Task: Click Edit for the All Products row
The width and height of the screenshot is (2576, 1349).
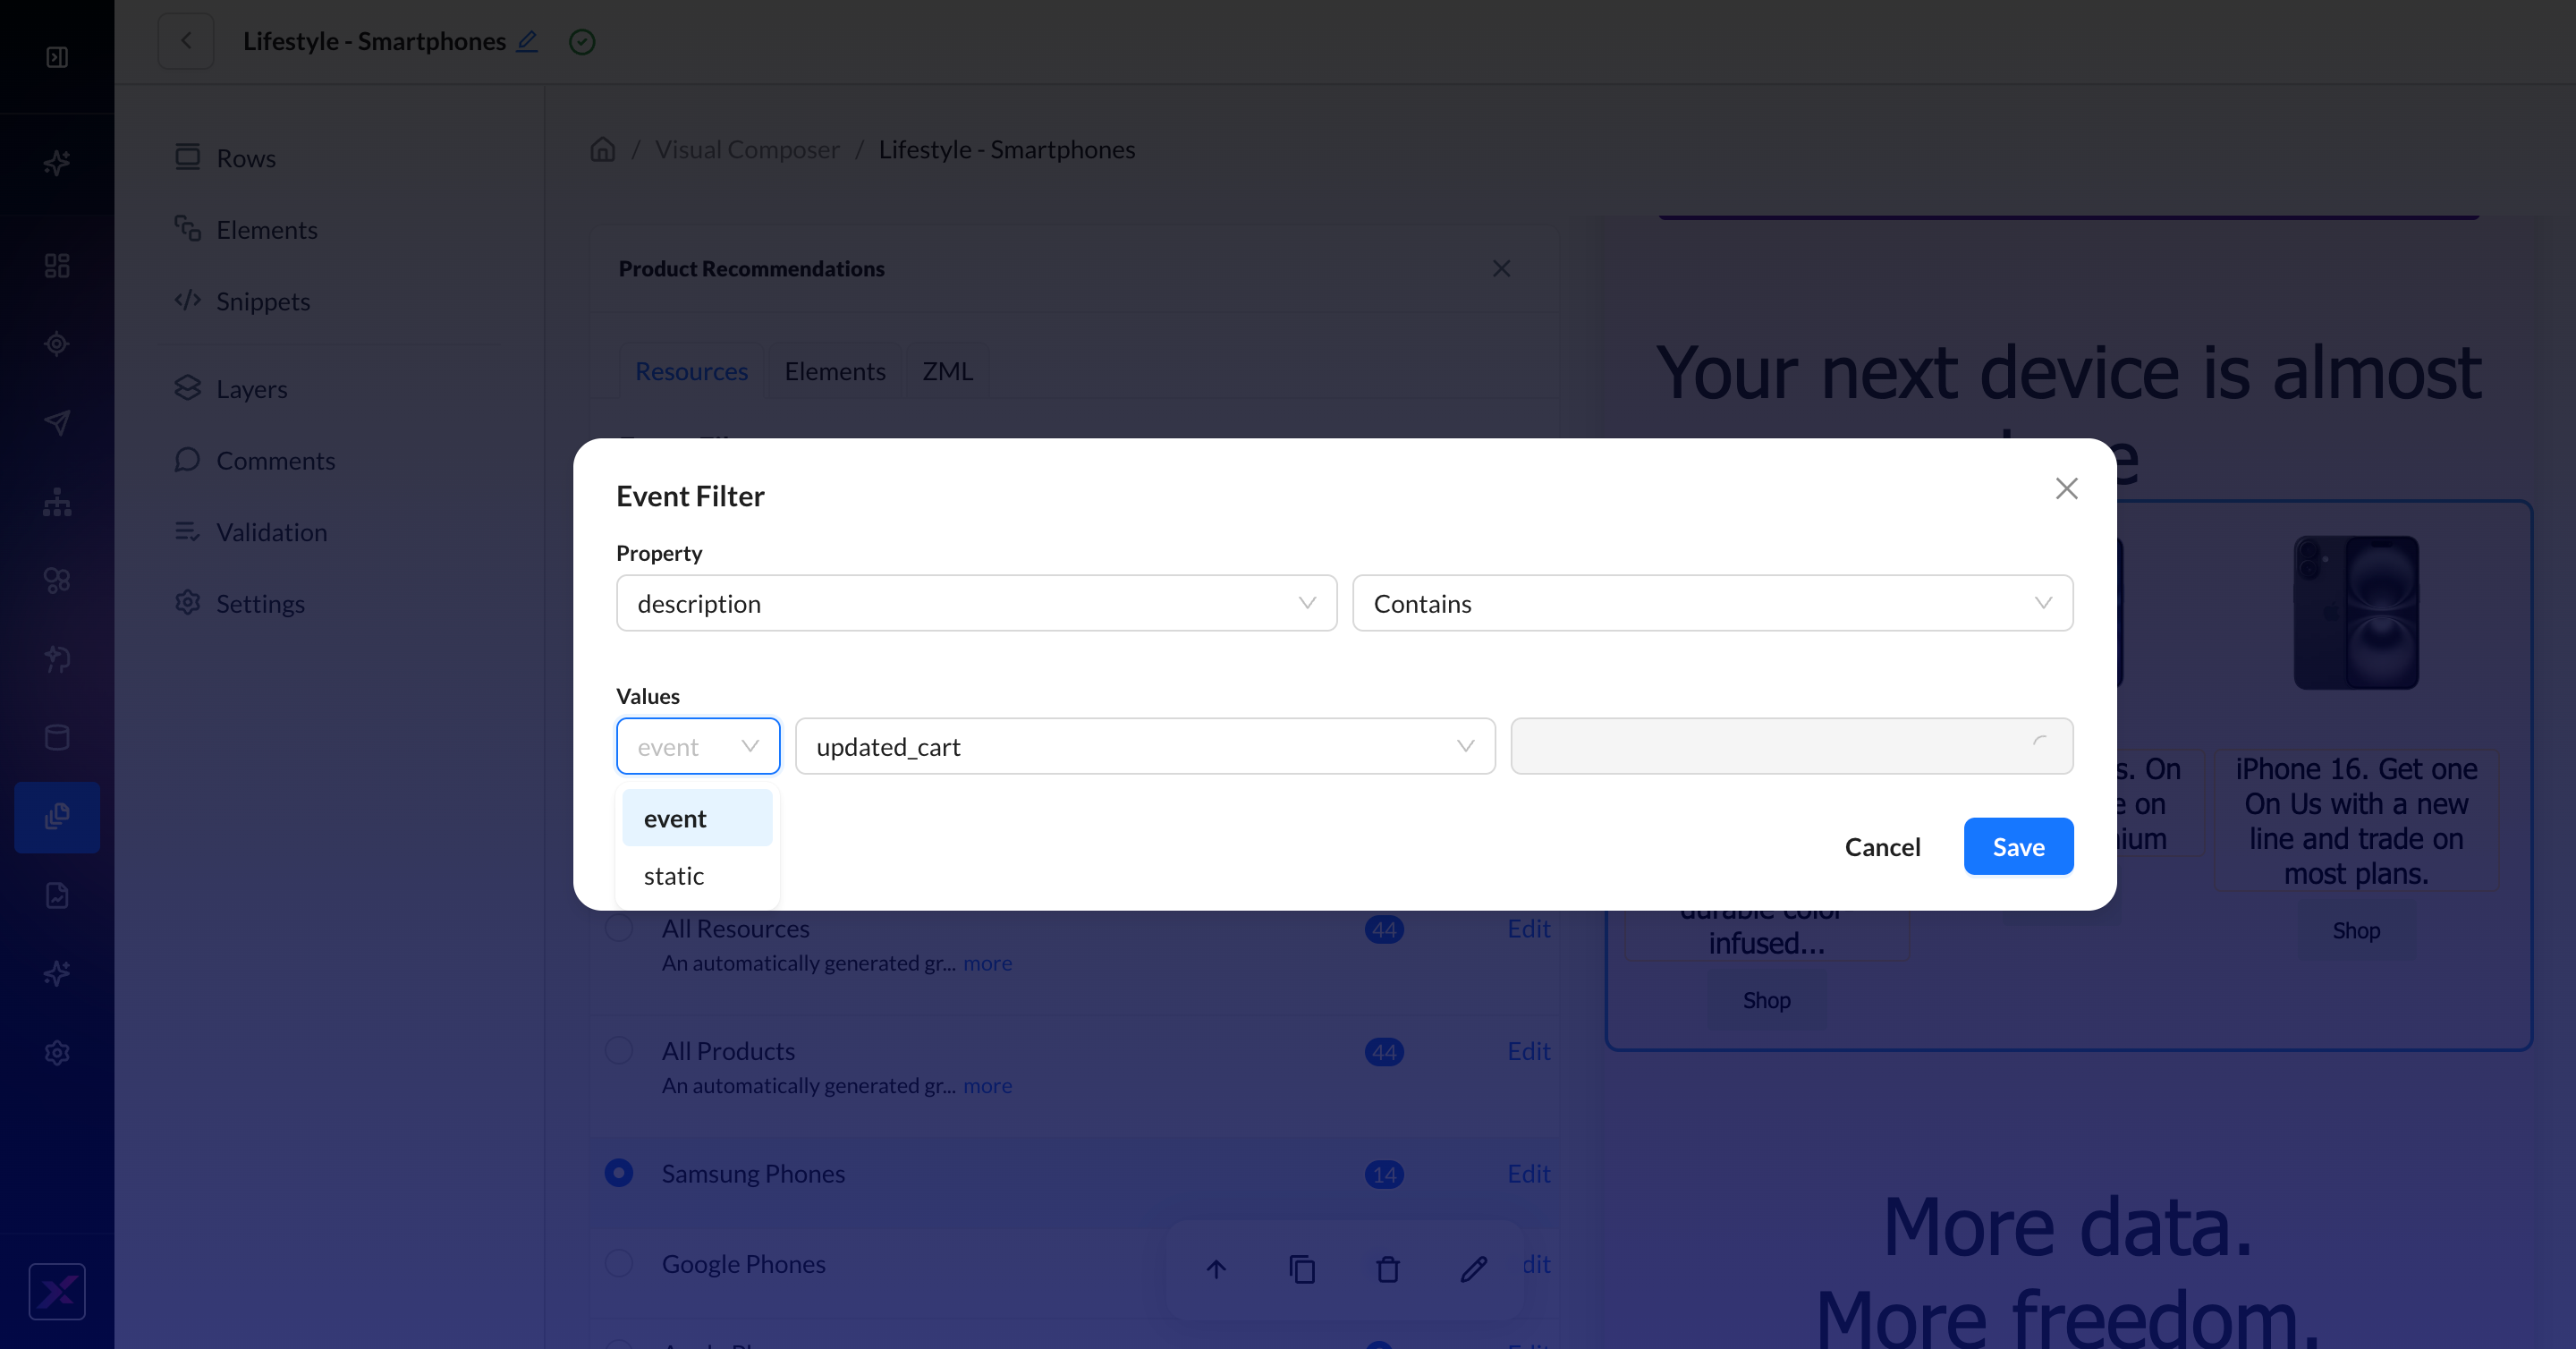Action: click(x=1528, y=1050)
